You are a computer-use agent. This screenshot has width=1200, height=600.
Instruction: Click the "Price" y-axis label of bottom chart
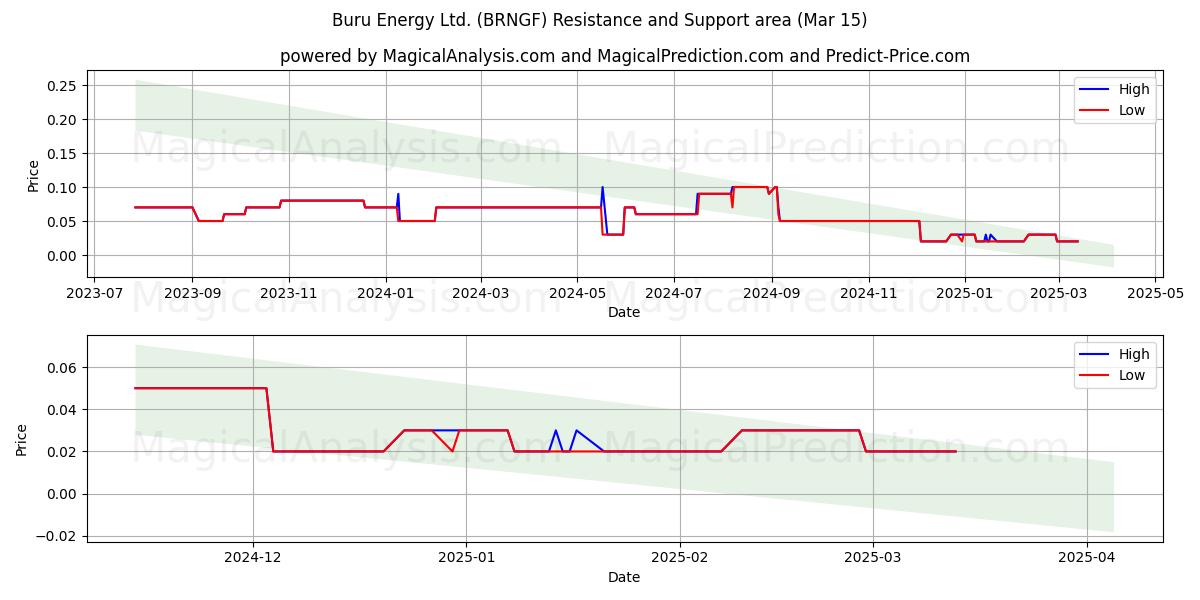tap(22, 440)
